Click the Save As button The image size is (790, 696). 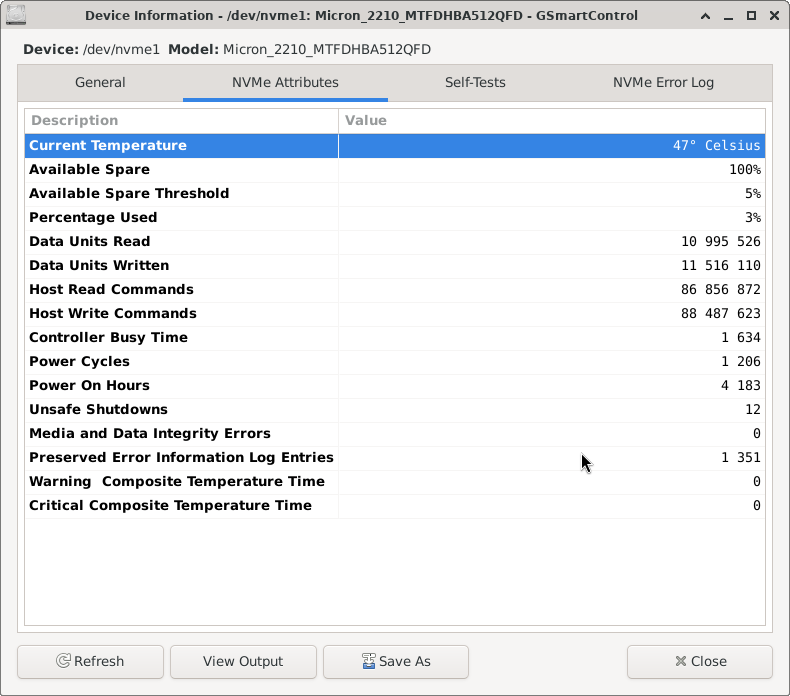[x=396, y=661]
